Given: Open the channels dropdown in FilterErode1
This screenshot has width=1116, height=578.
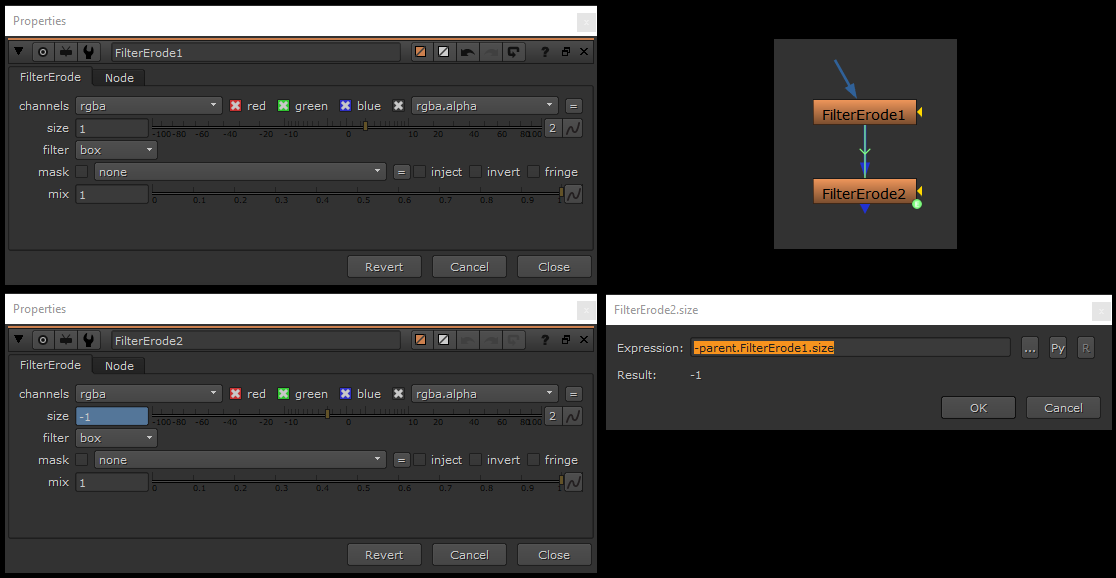Looking at the screenshot, I should tap(148, 105).
